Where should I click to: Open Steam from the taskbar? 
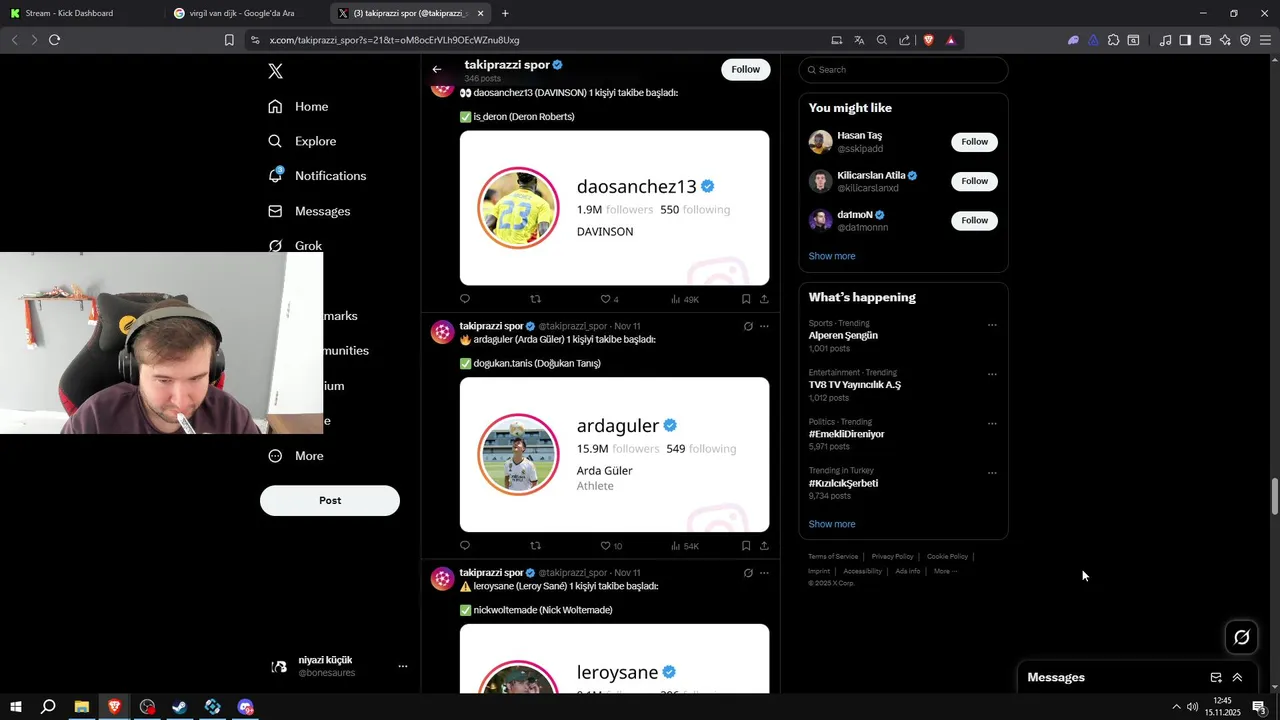(180, 707)
